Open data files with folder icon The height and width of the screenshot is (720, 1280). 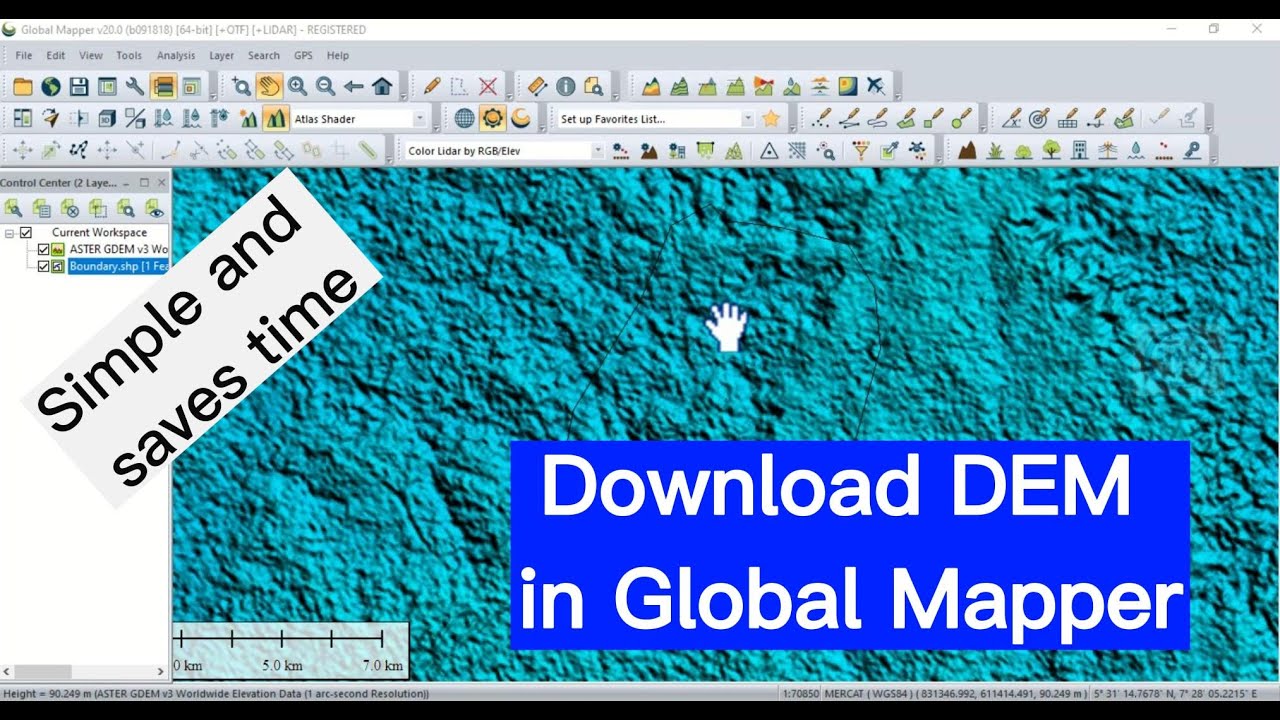pyautogui.click(x=22, y=86)
